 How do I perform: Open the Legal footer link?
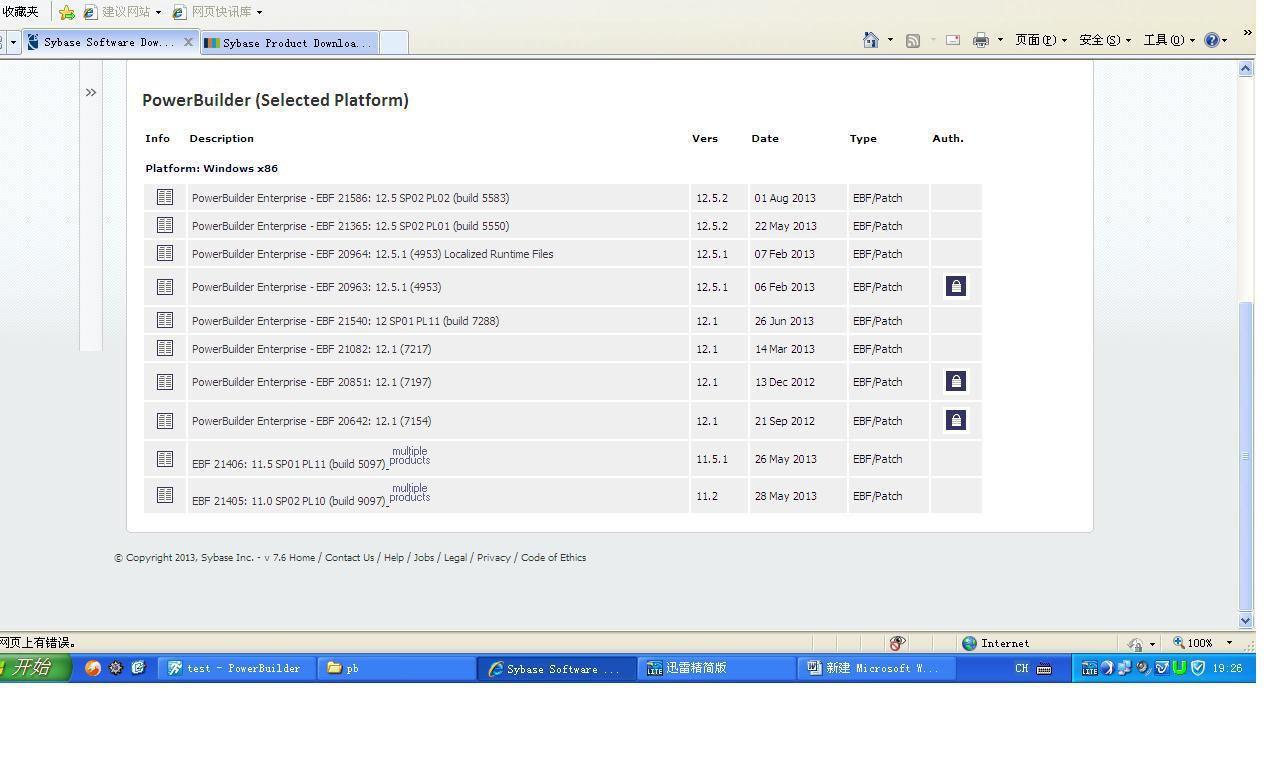(x=455, y=558)
